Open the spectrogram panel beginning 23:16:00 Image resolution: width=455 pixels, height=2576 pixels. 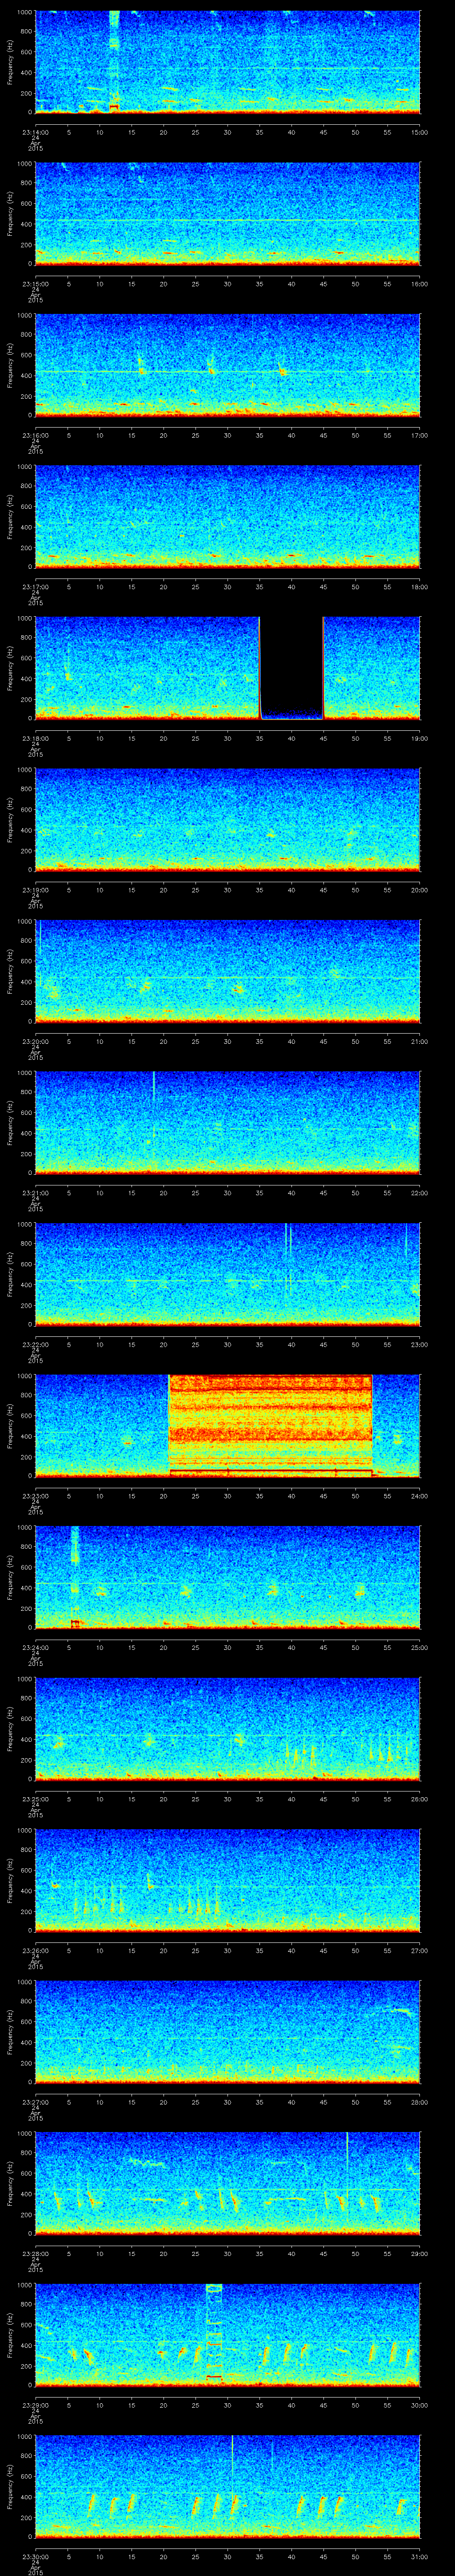tap(227, 365)
